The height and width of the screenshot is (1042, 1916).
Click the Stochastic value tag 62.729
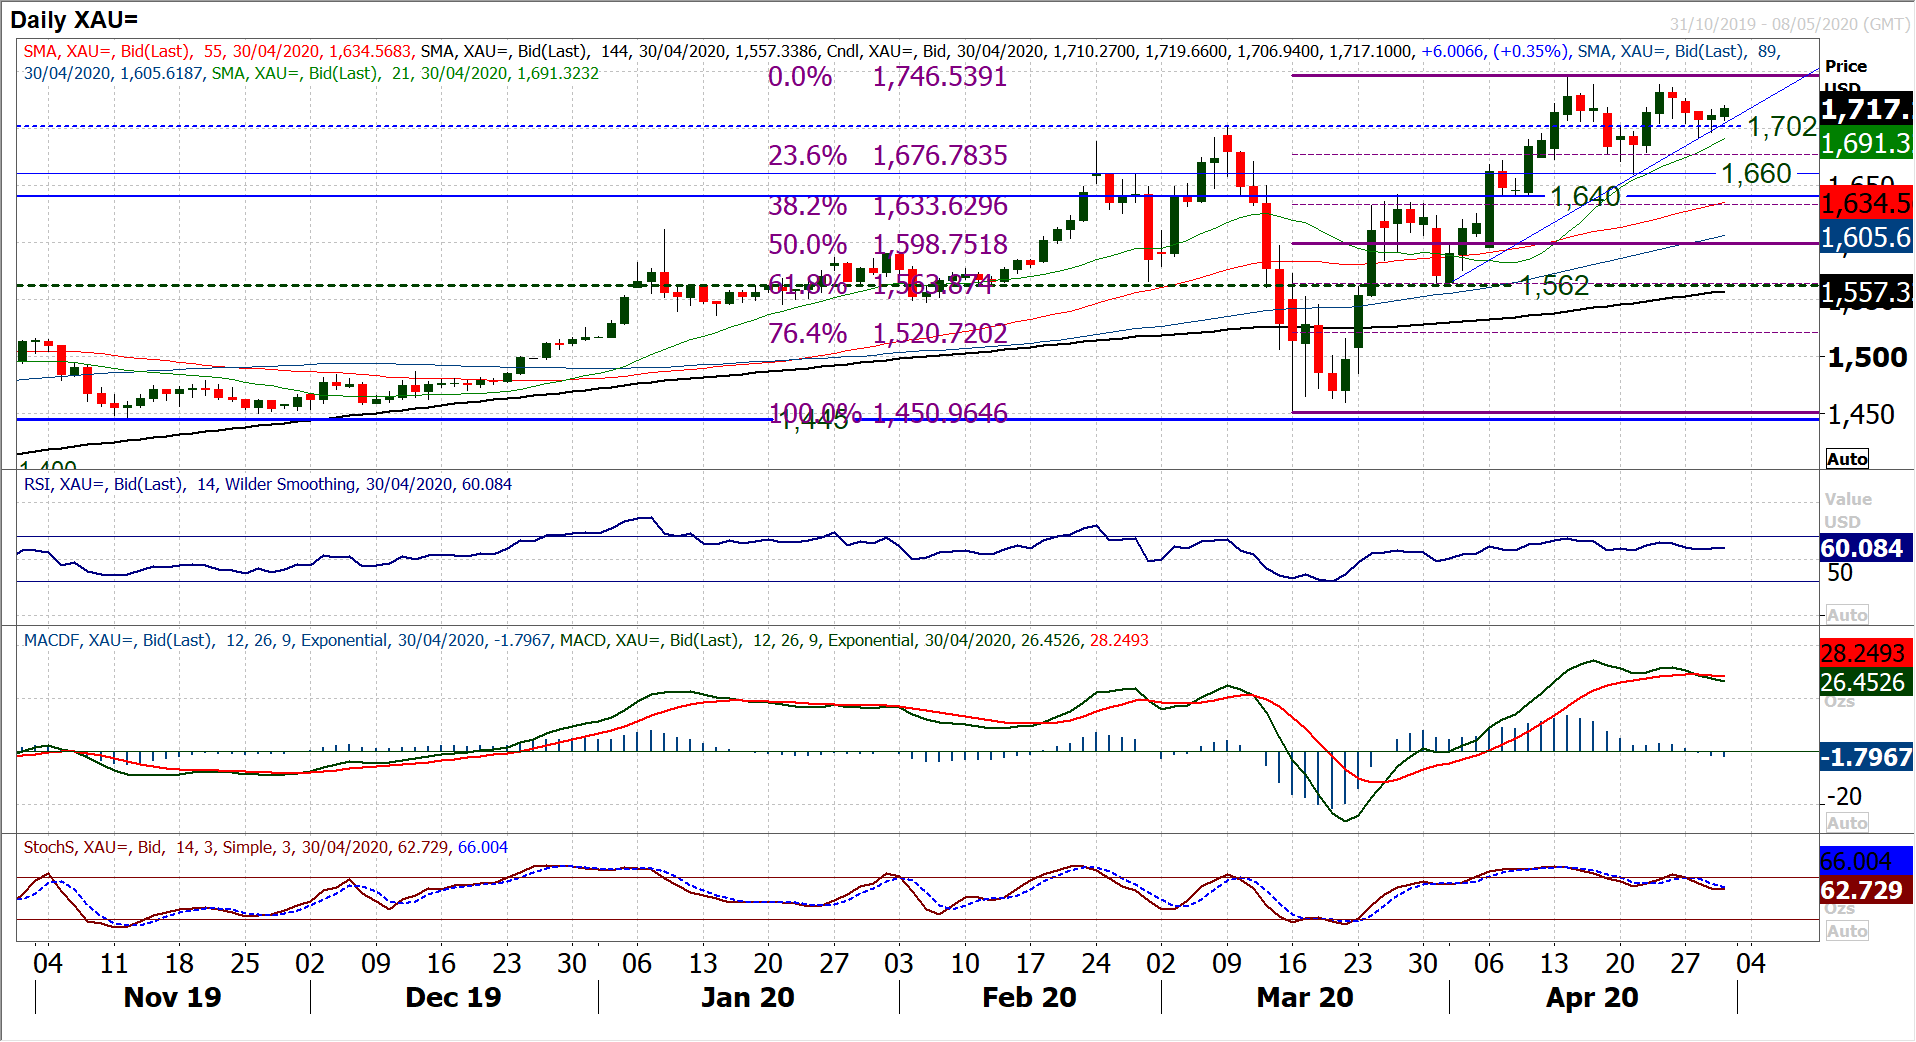coord(1866,891)
